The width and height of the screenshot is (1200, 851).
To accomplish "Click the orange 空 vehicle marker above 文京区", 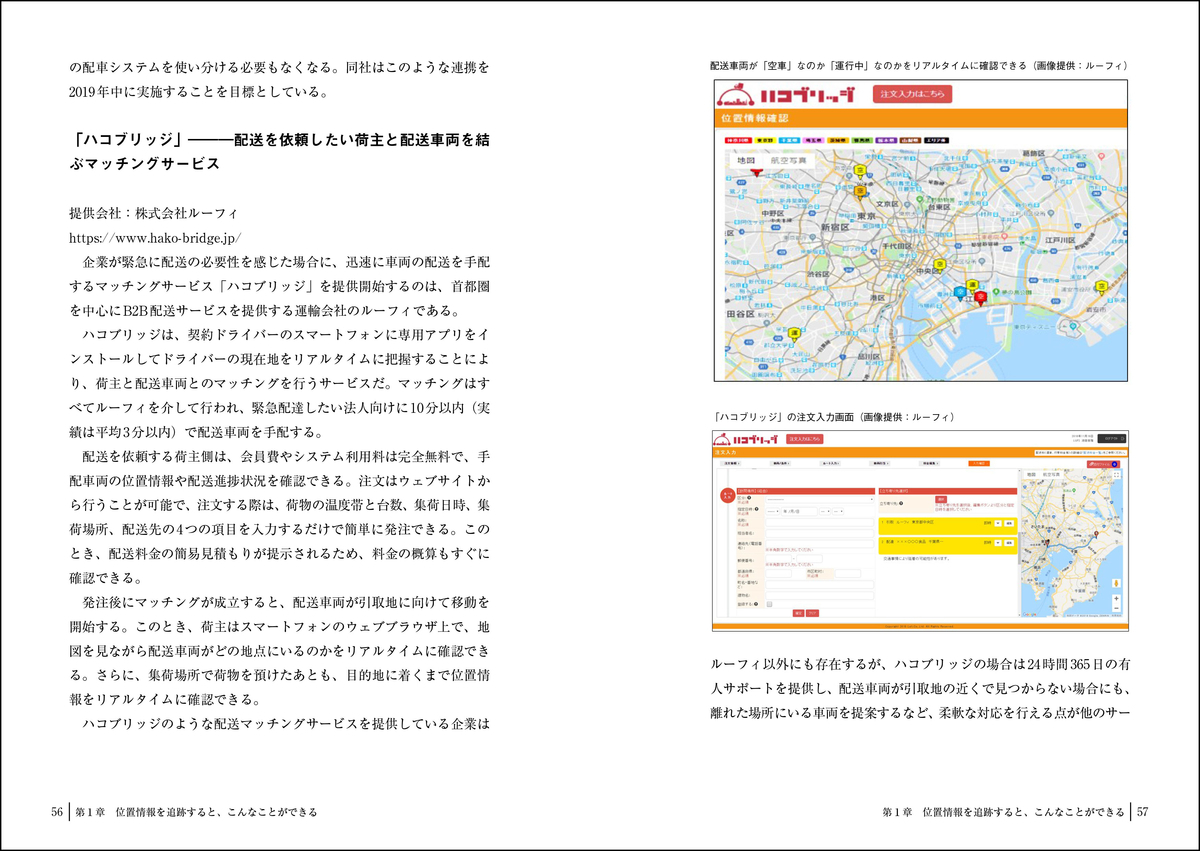I will point(860,191).
